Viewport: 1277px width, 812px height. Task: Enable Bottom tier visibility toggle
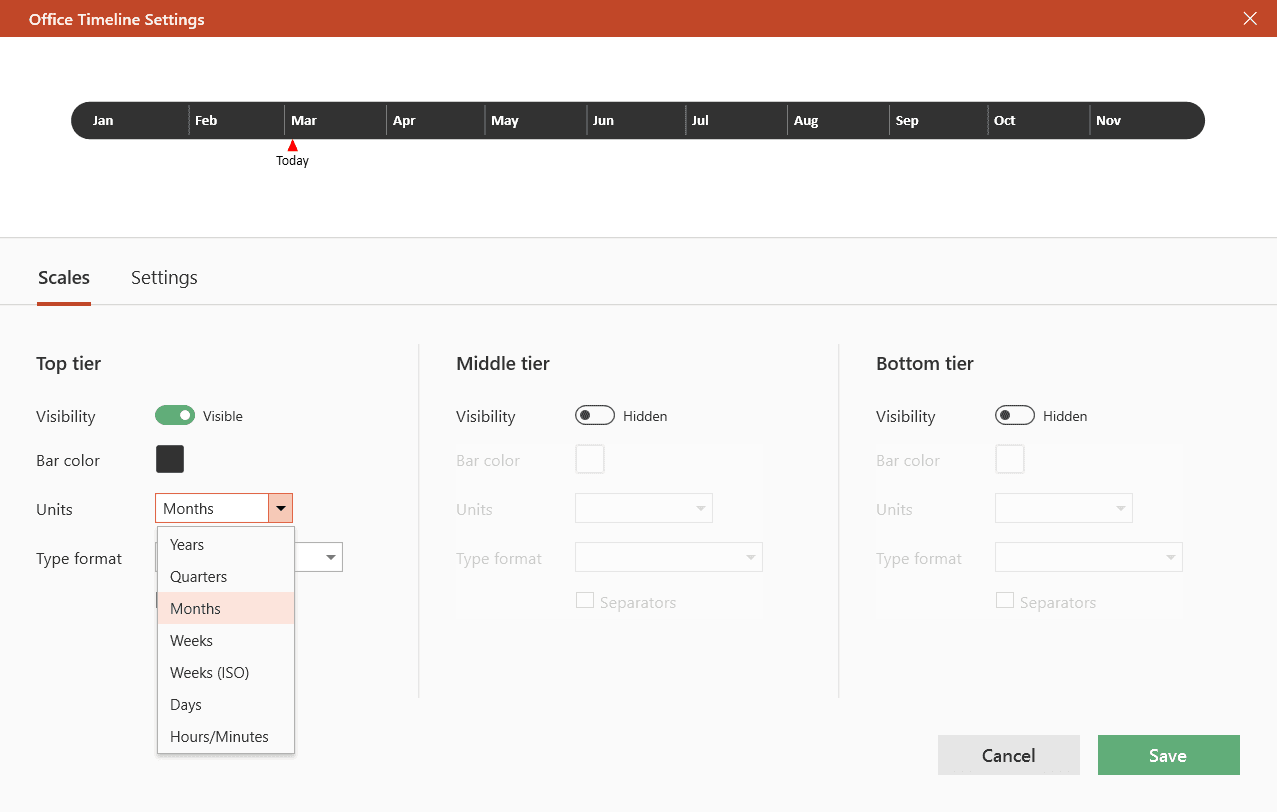point(1015,415)
